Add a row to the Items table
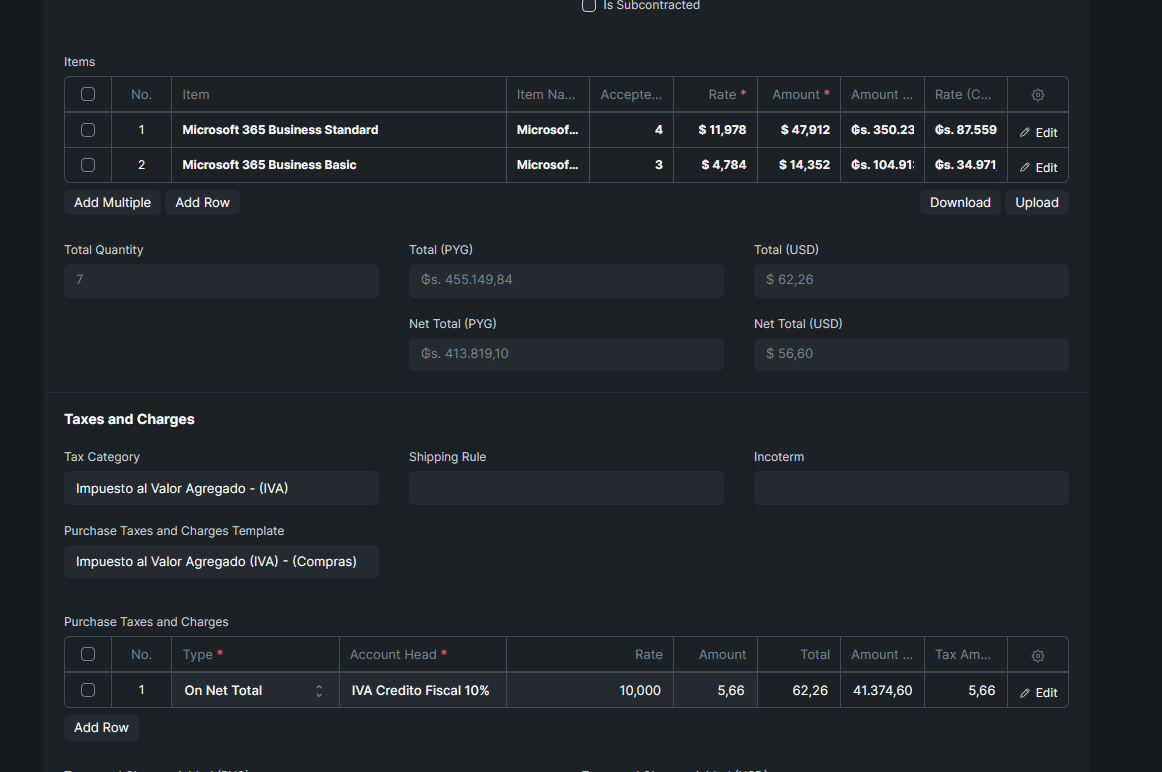1162x772 pixels. point(202,202)
